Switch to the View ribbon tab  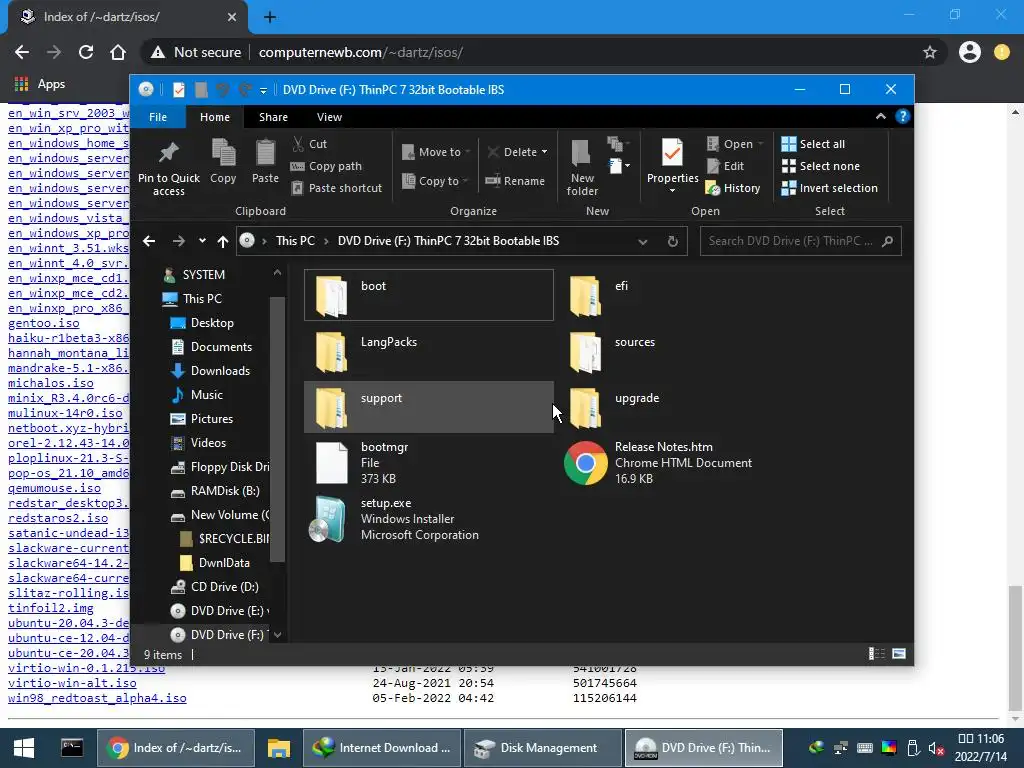[329, 117]
